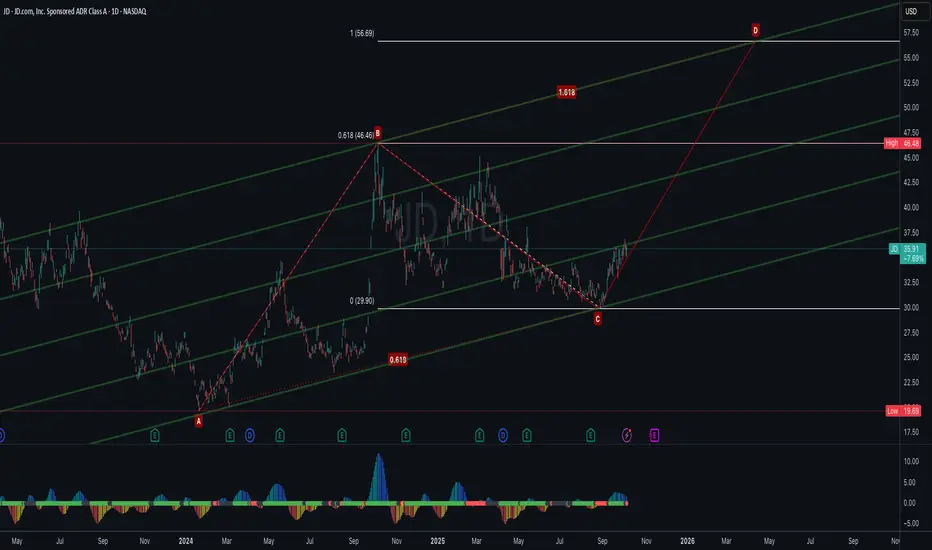Click 50.00 on the price axis
This screenshot has width=932, height=550.
click(911, 108)
